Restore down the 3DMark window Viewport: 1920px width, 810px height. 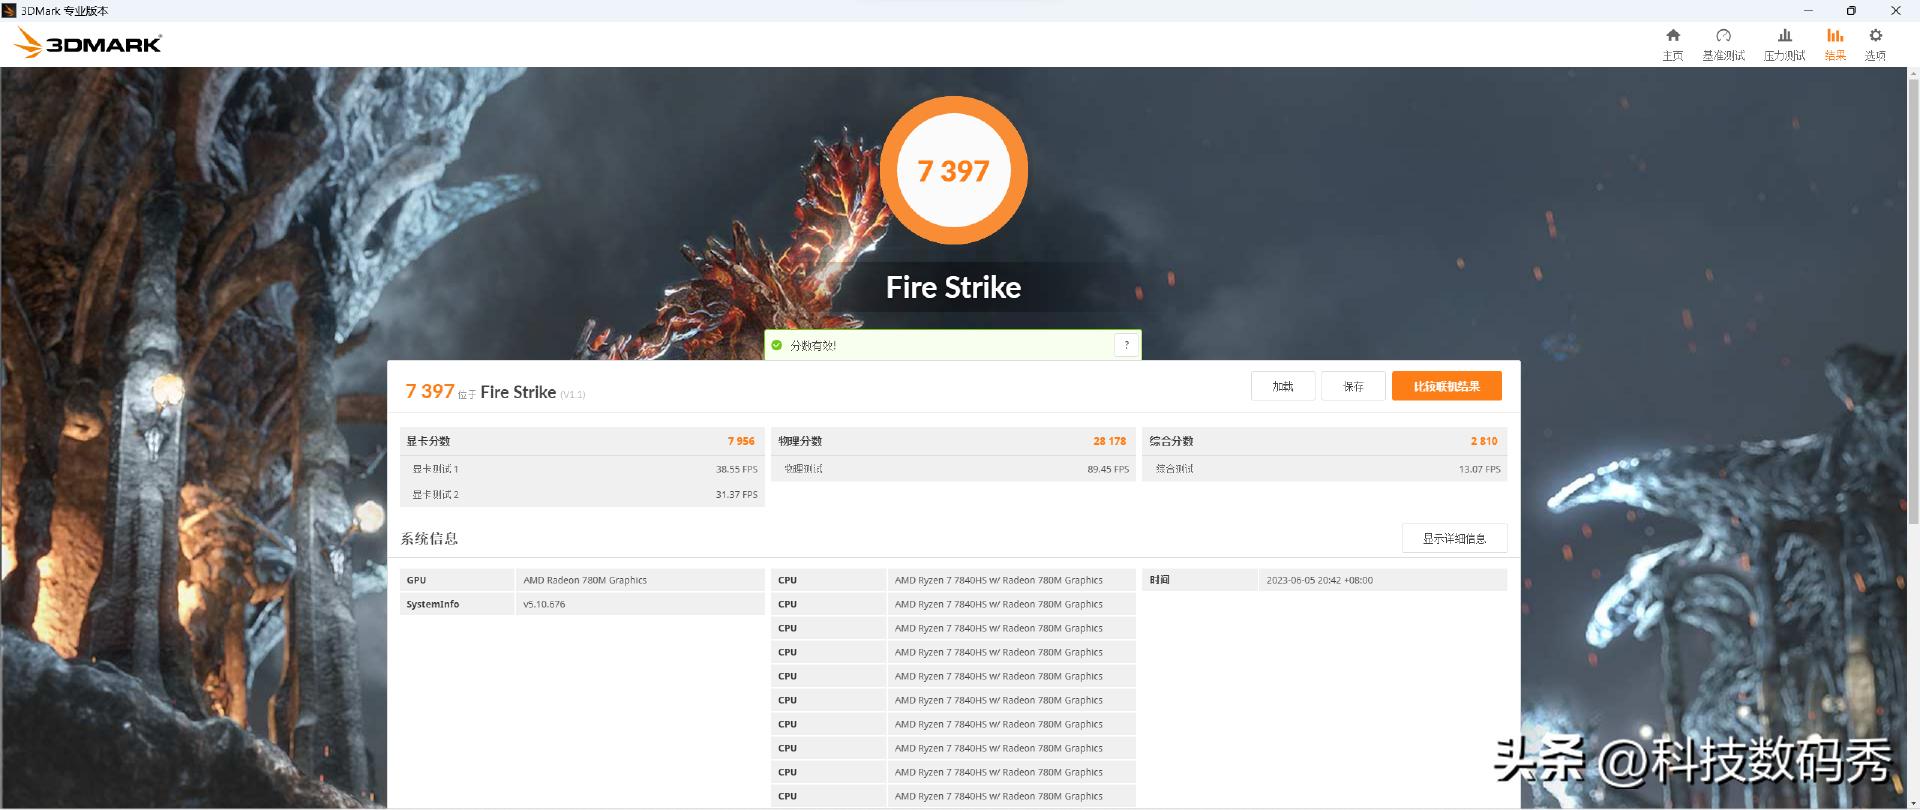[x=1851, y=10]
